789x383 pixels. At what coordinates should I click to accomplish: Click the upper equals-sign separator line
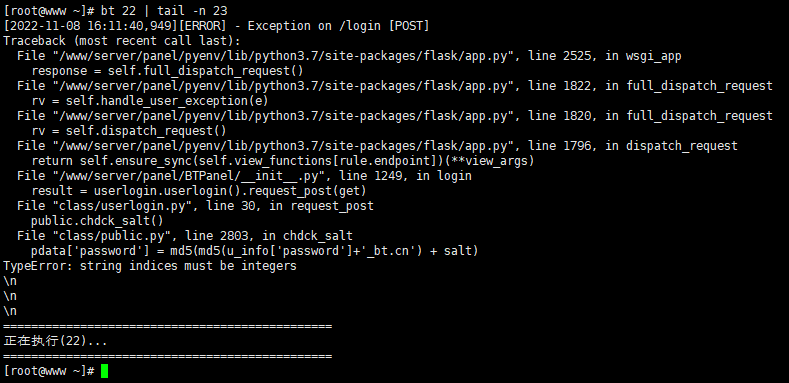(167, 327)
